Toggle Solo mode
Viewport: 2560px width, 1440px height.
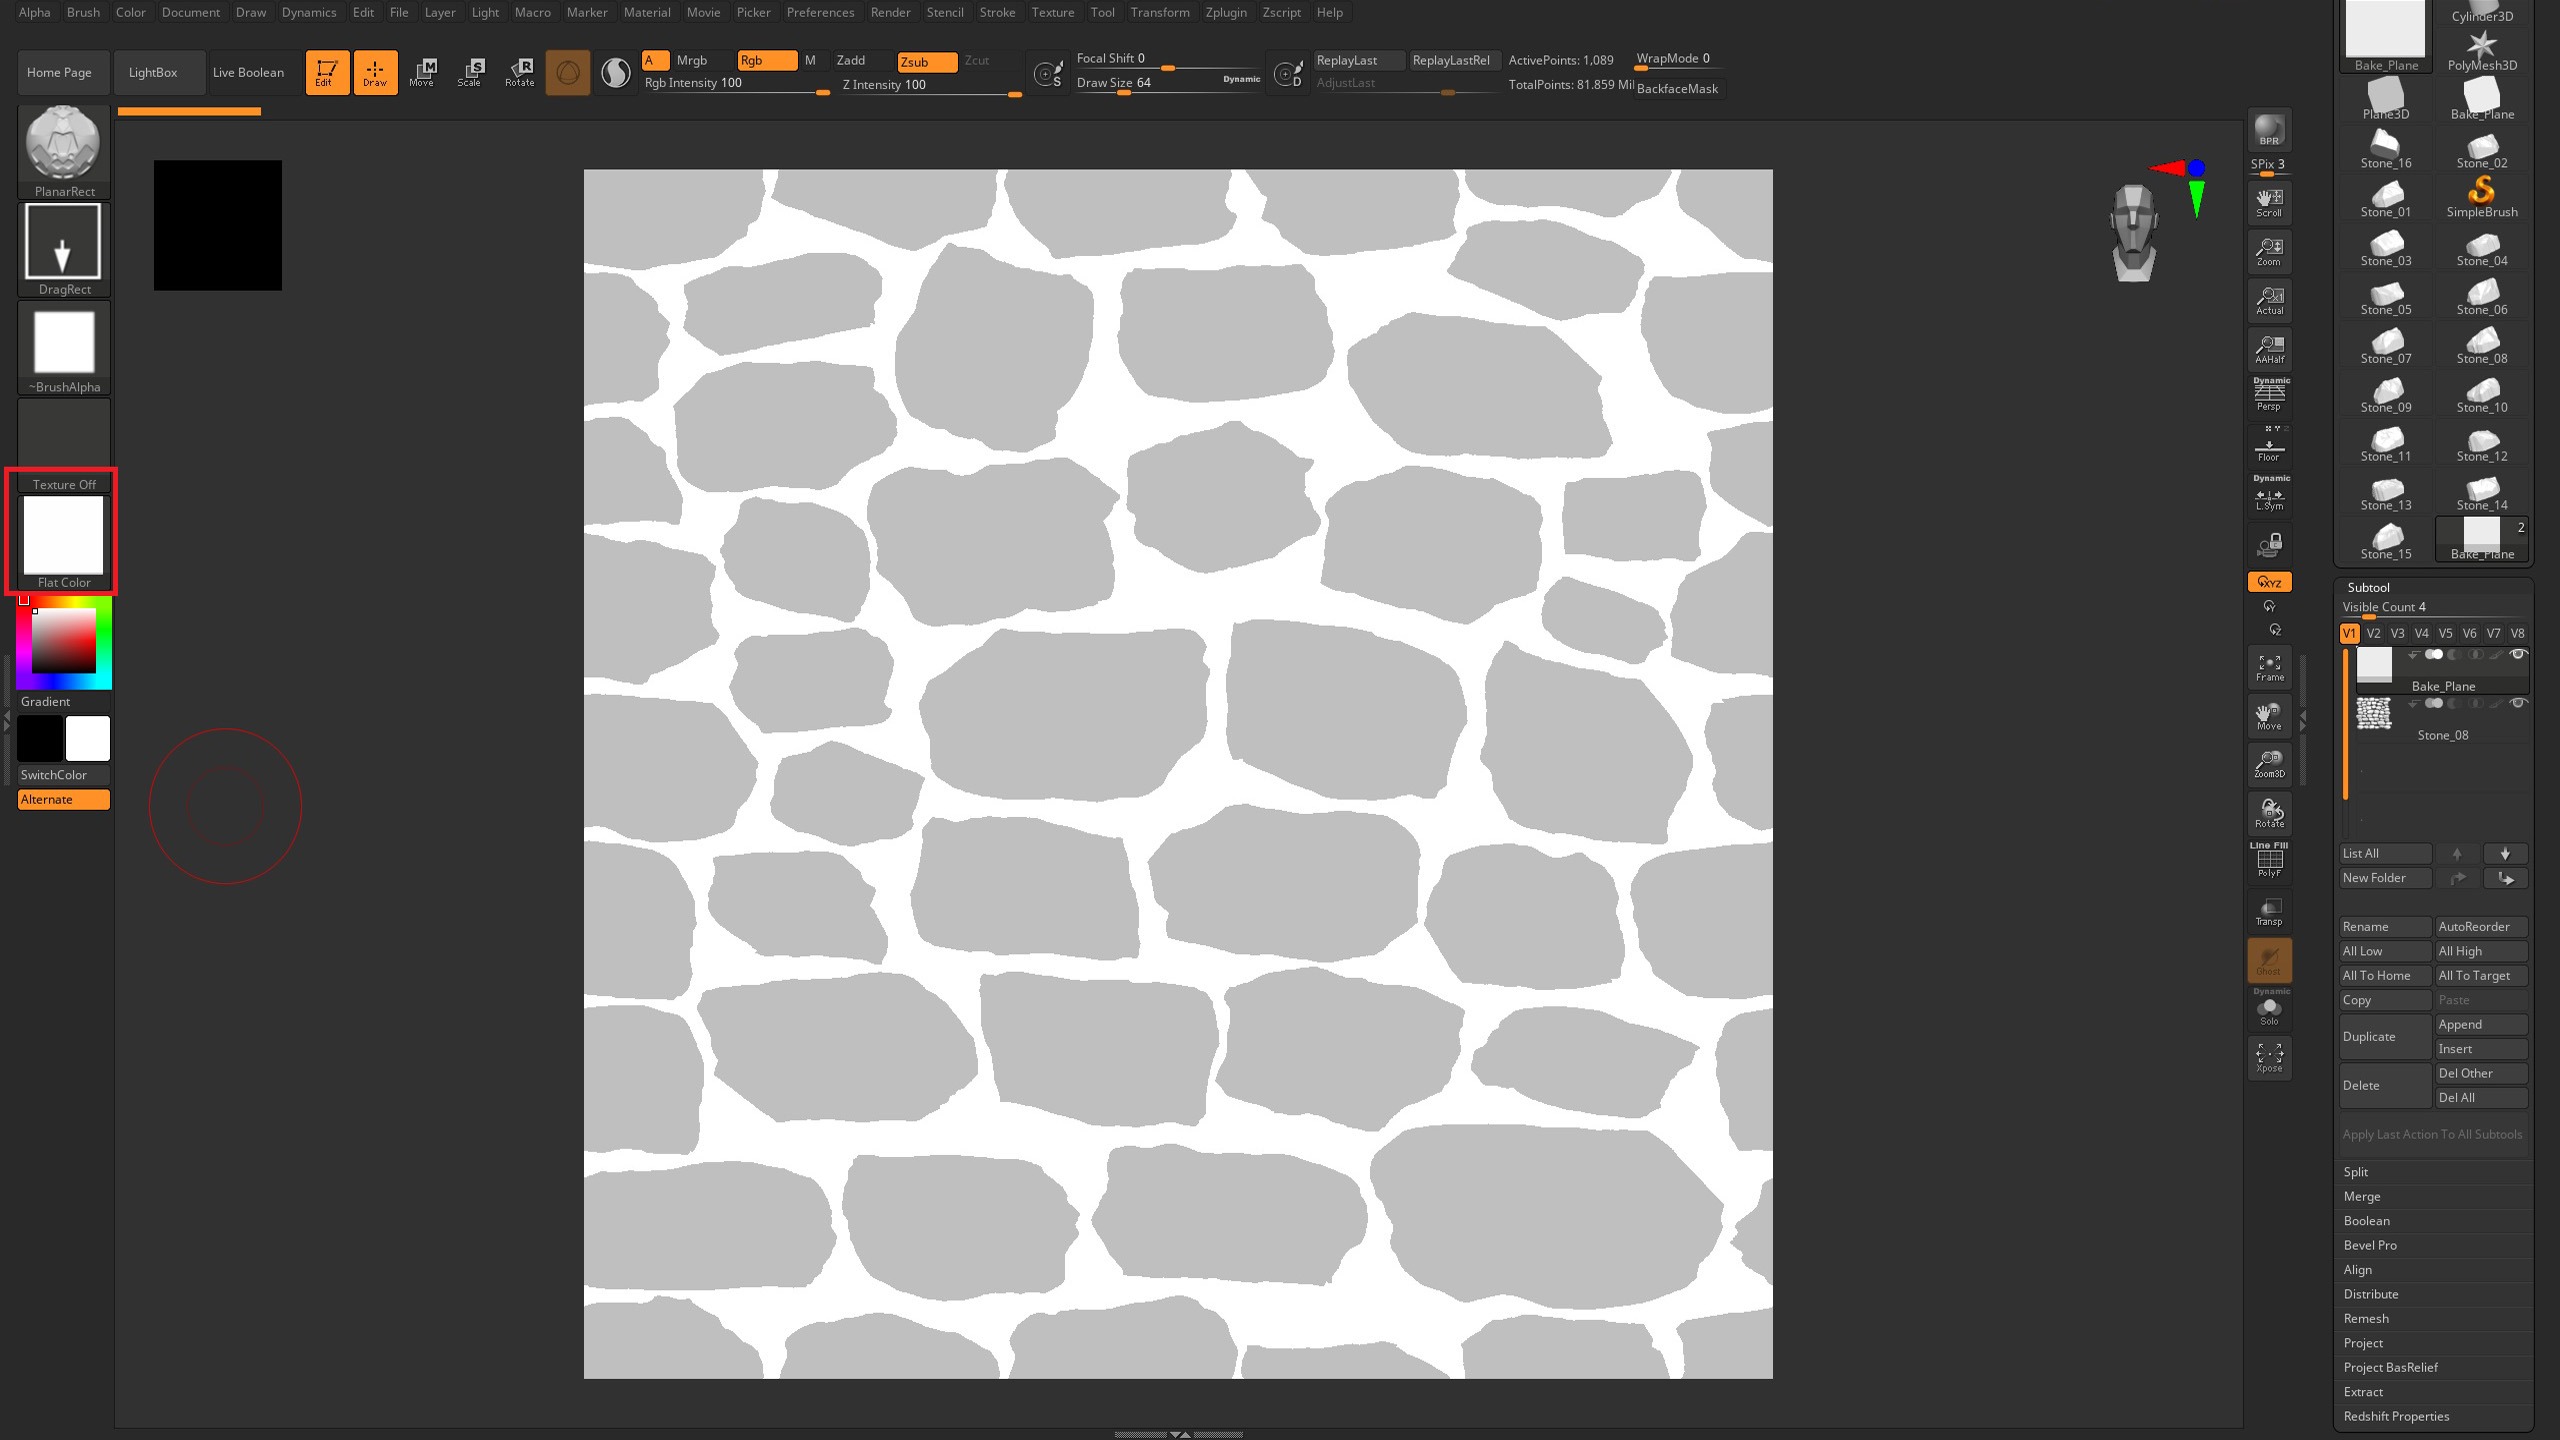coord(2269,1008)
